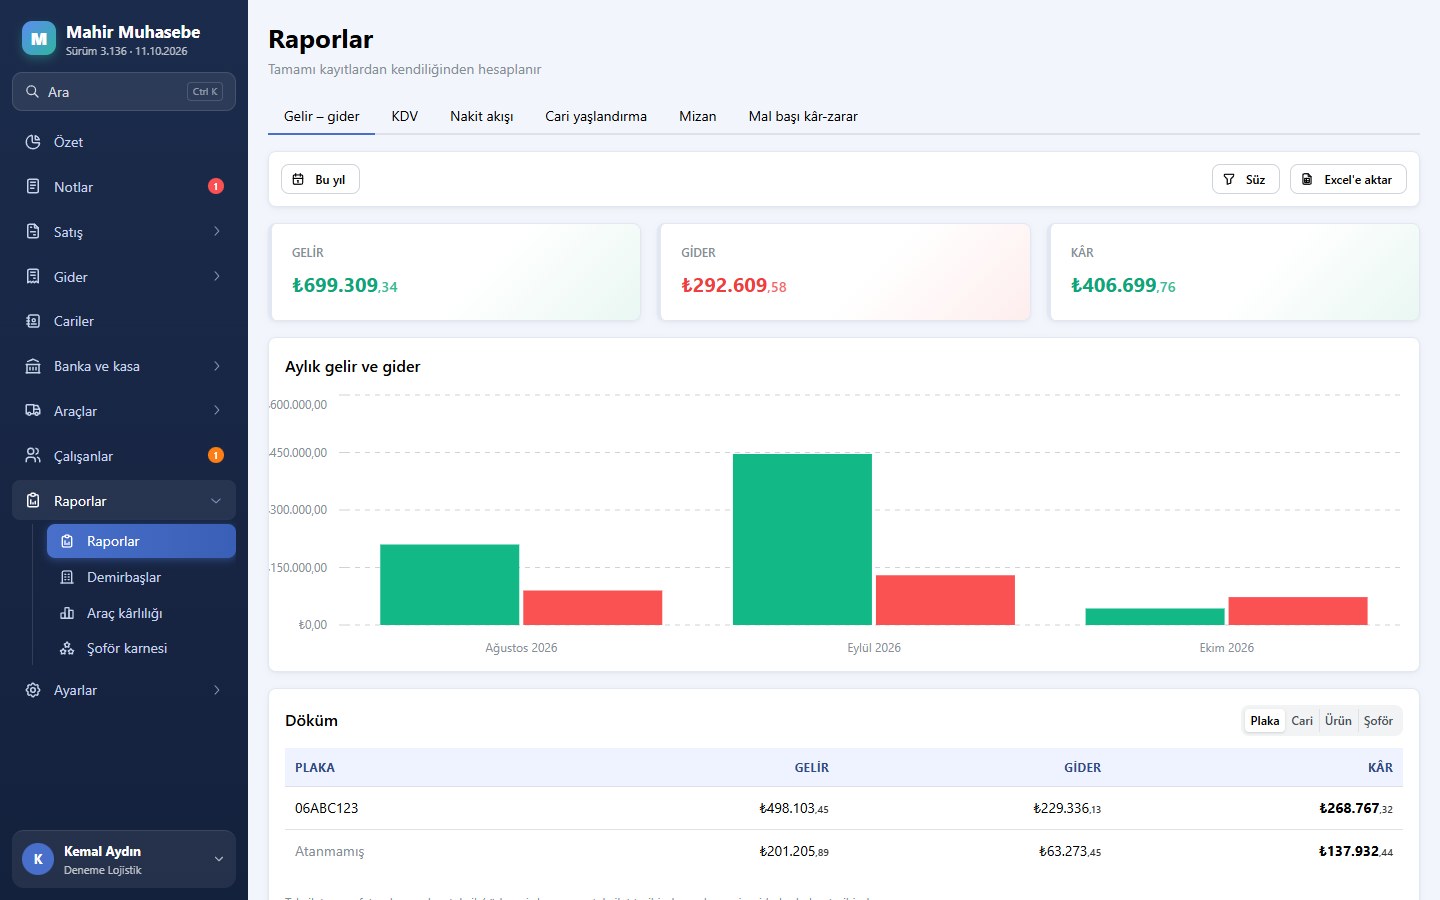The height and width of the screenshot is (900, 1440).
Task: Expand the Satış submenu chevron
Action: click(x=217, y=232)
